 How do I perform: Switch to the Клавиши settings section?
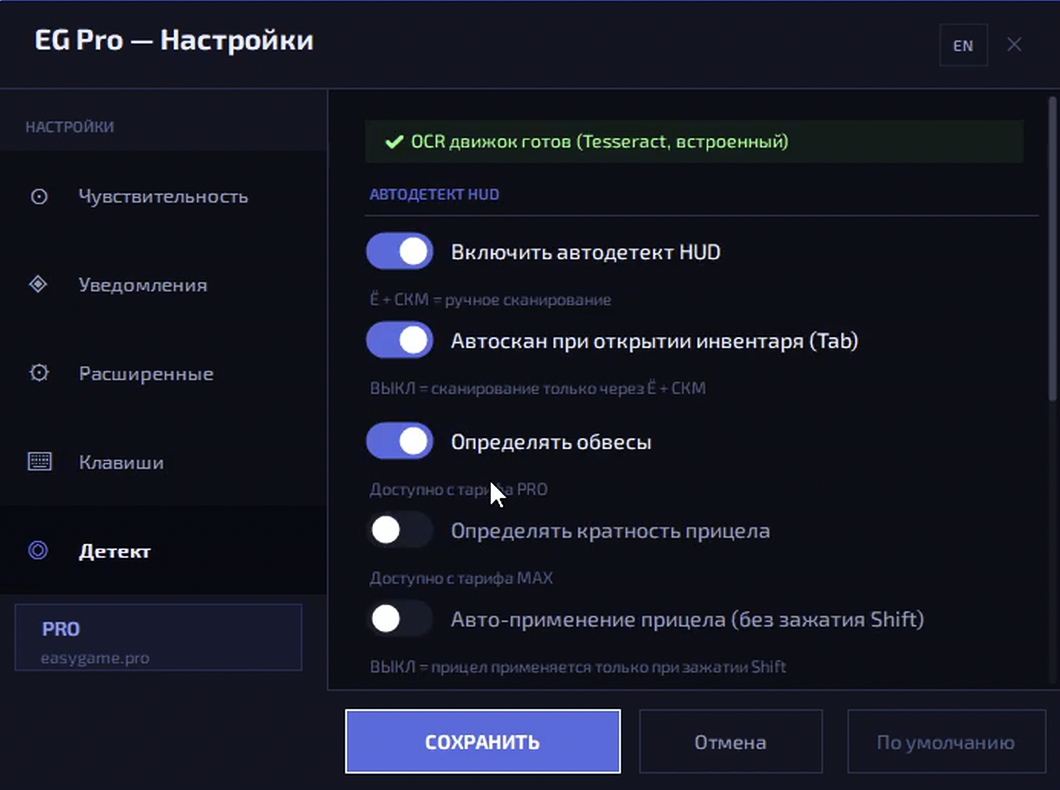(121, 462)
